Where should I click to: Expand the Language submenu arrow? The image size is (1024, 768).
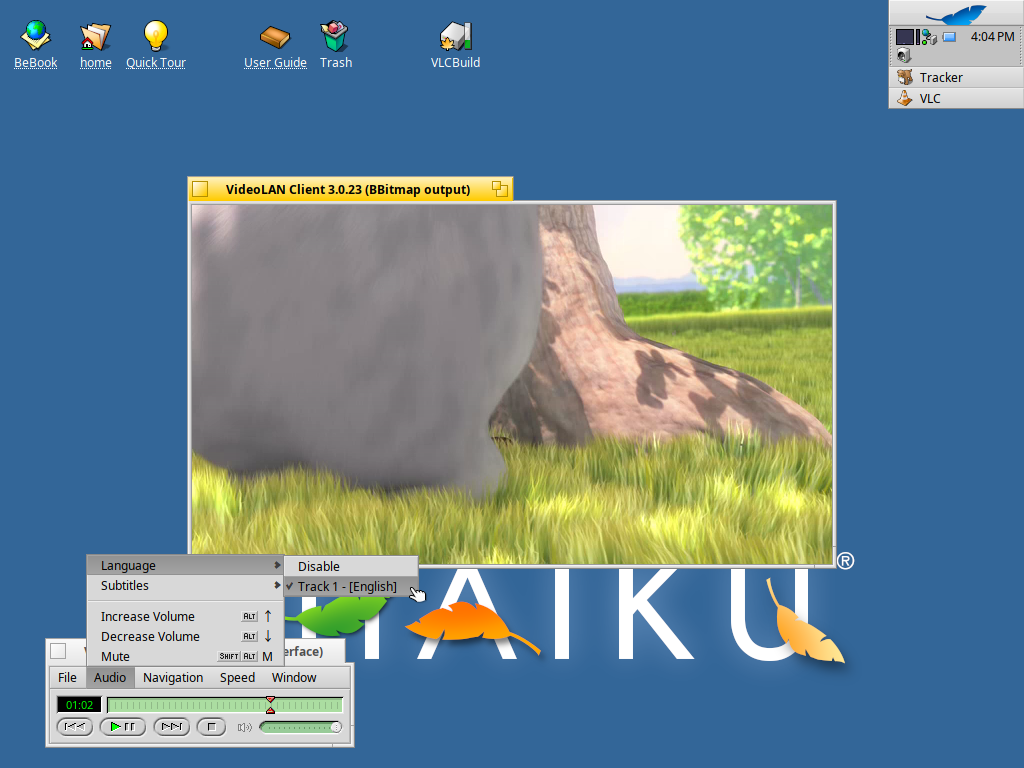pos(277,566)
